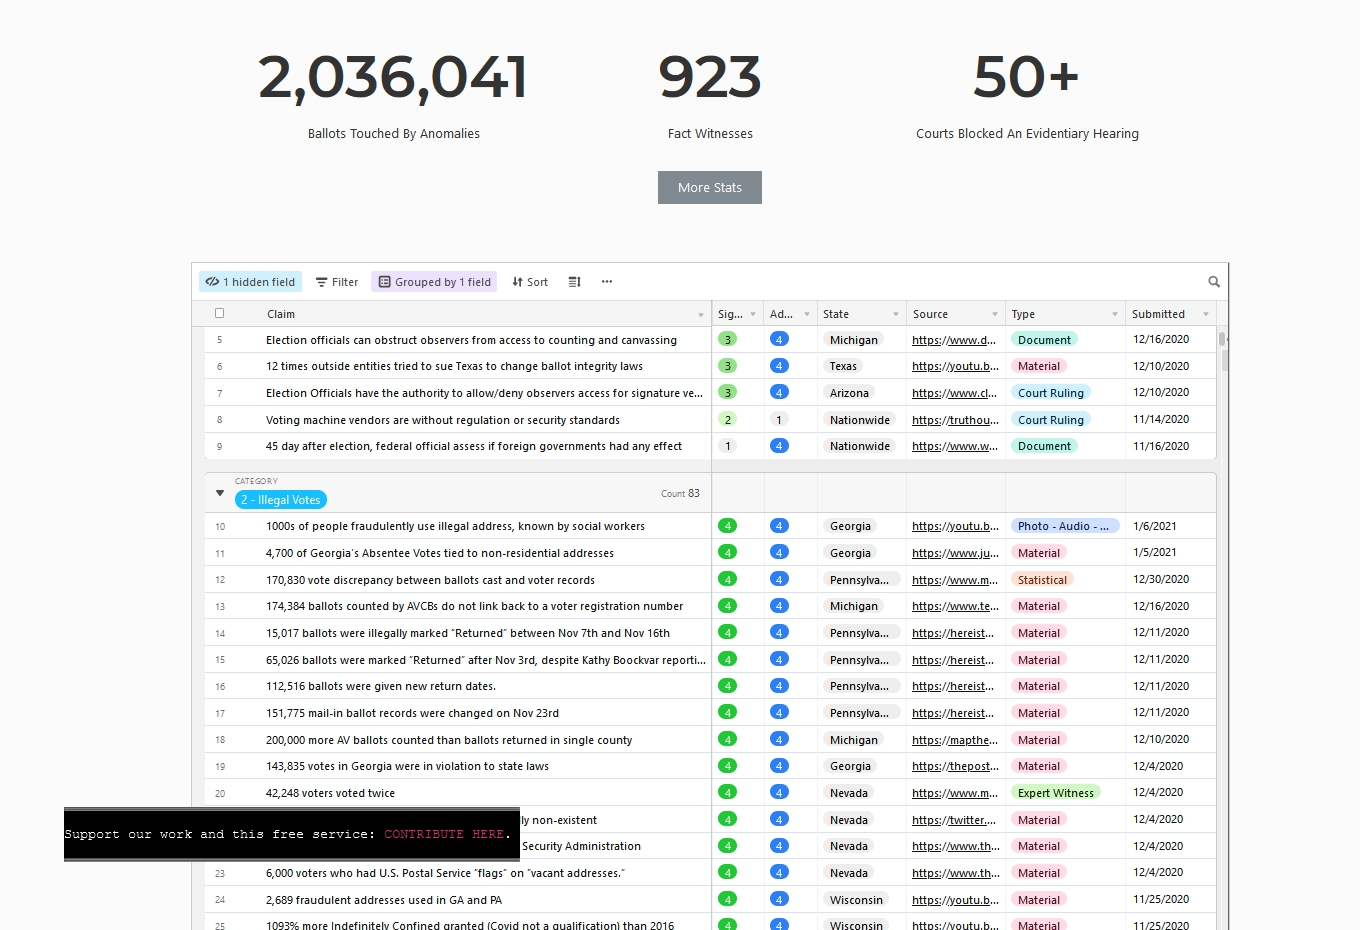Click the More Stats button
The image size is (1360, 930).
tap(710, 187)
